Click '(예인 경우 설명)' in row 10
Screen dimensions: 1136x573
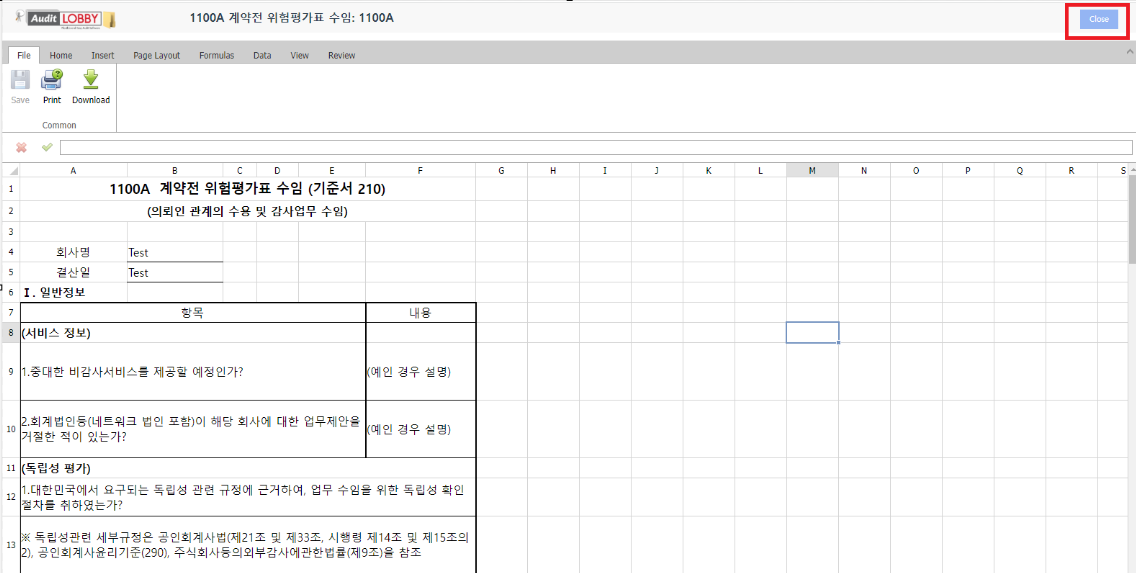pyautogui.click(x=421, y=430)
